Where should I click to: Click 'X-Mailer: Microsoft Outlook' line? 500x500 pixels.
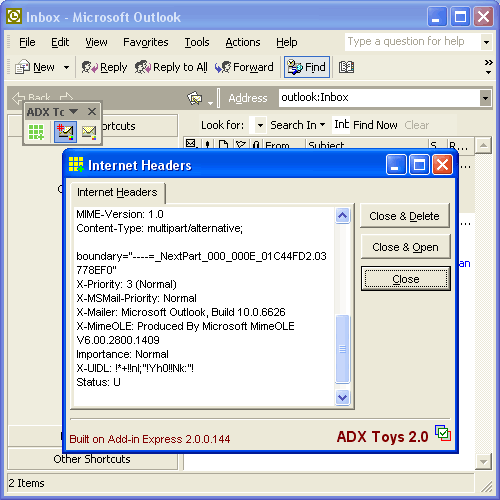(x=181, y=312)
